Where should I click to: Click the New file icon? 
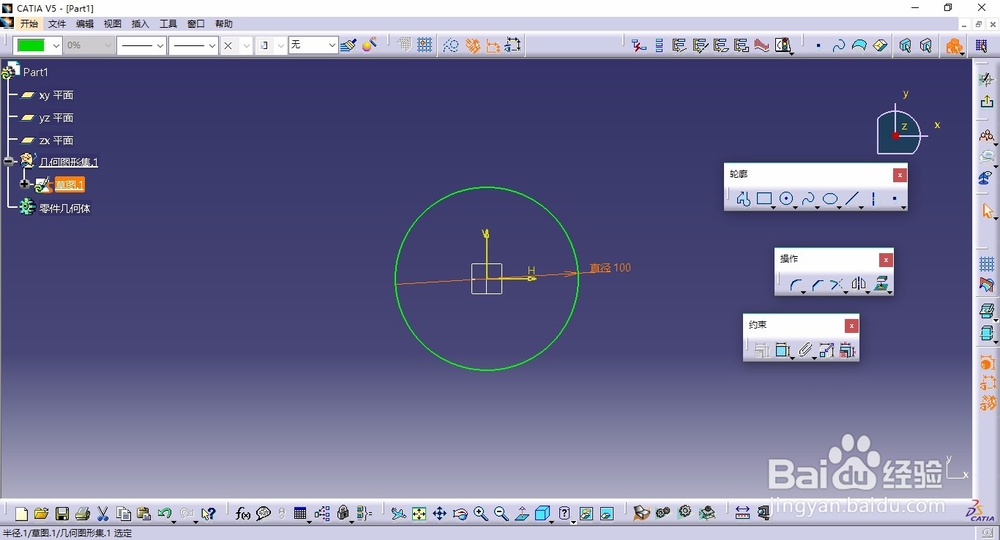[21, 514]
